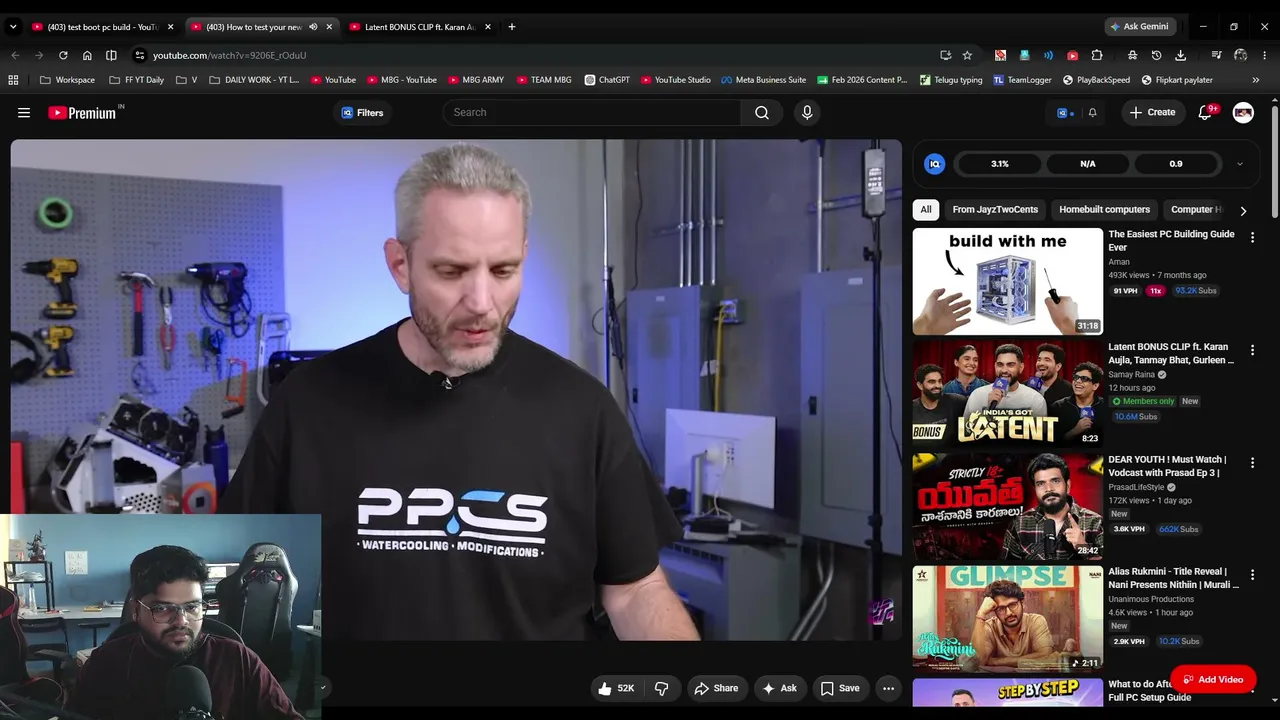Go to the browser home page

point(87,55)
